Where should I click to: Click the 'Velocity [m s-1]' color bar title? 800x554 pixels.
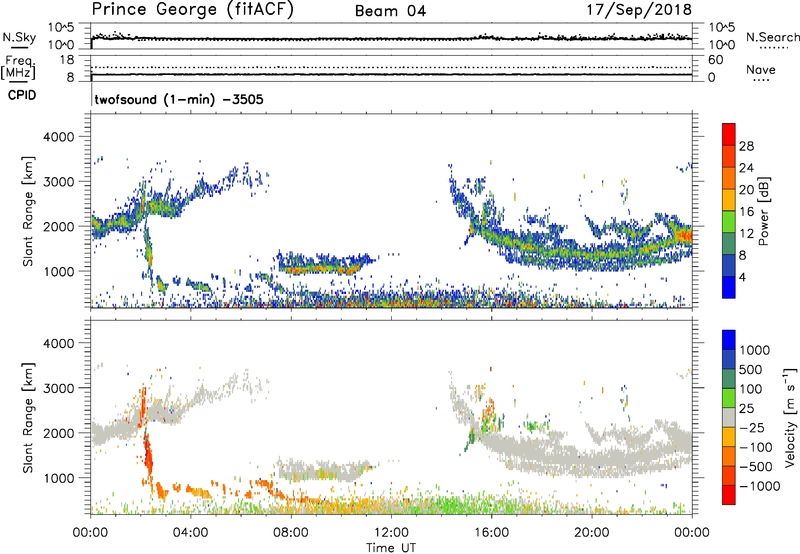click(790, 417)
